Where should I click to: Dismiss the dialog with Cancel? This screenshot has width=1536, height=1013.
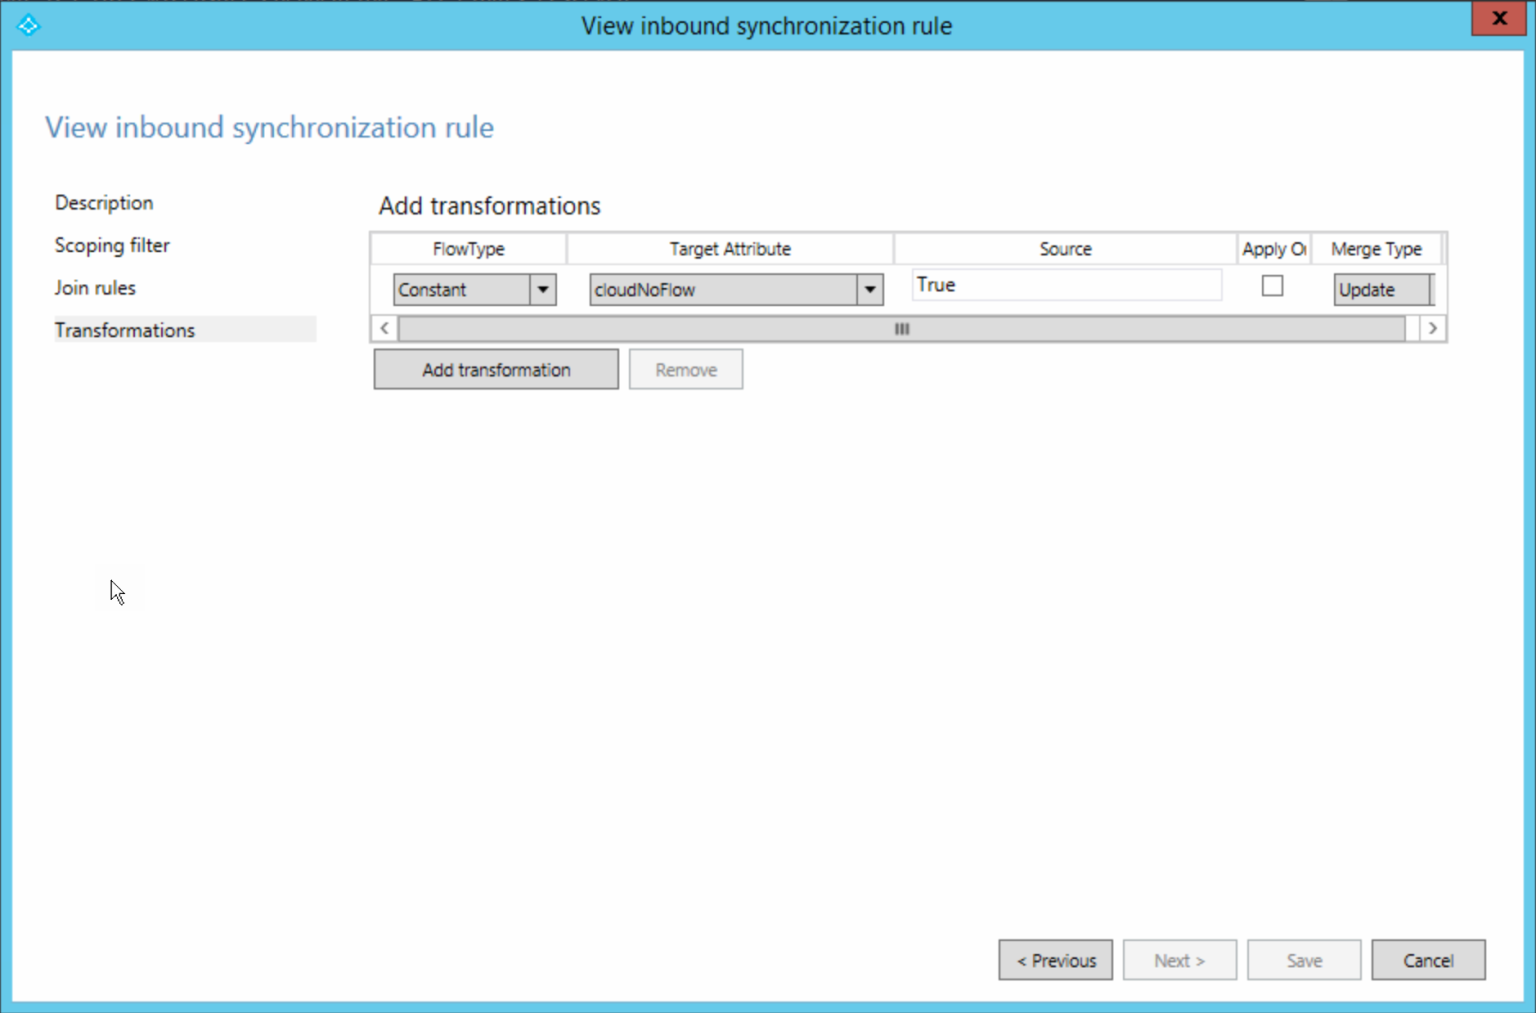click(x=1428, y=959)
